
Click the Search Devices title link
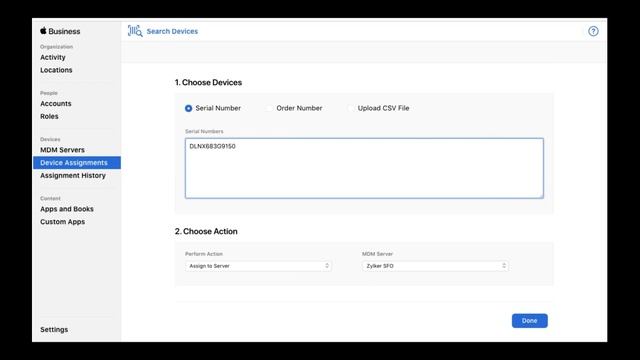[172, 31]
